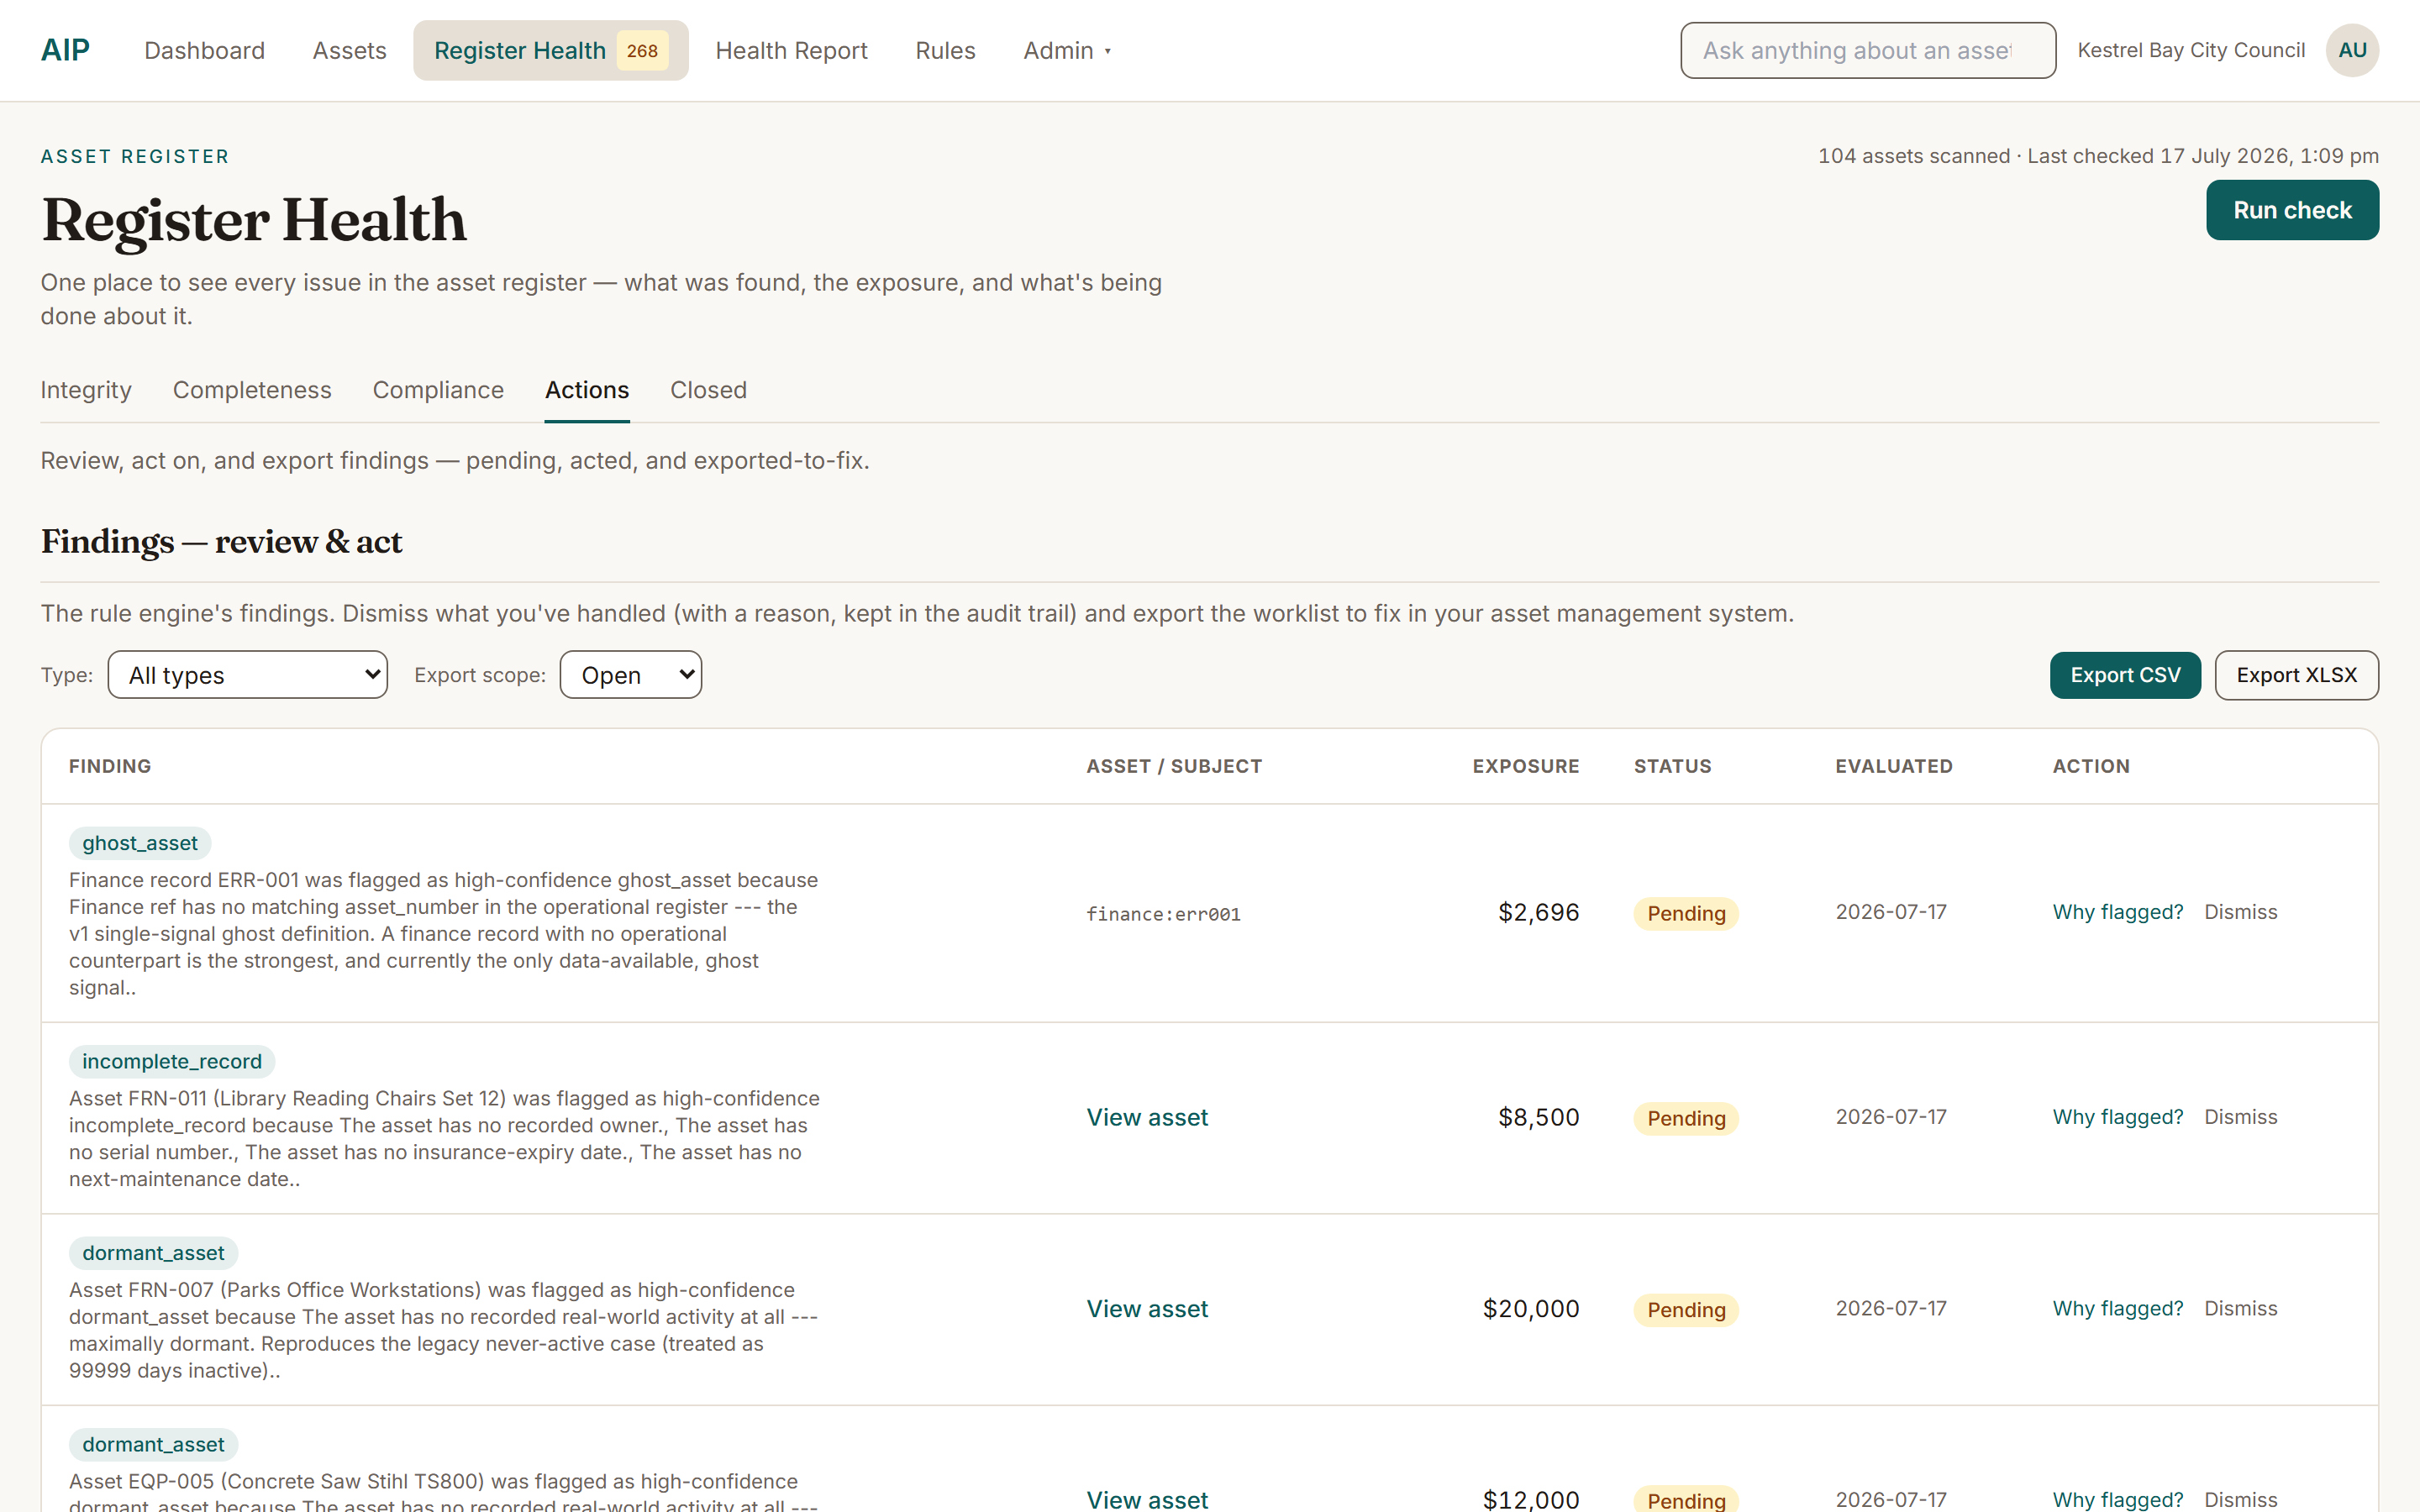Switch to the Compliance tab
The image size is (2420, 1512).
click(438, 390)
